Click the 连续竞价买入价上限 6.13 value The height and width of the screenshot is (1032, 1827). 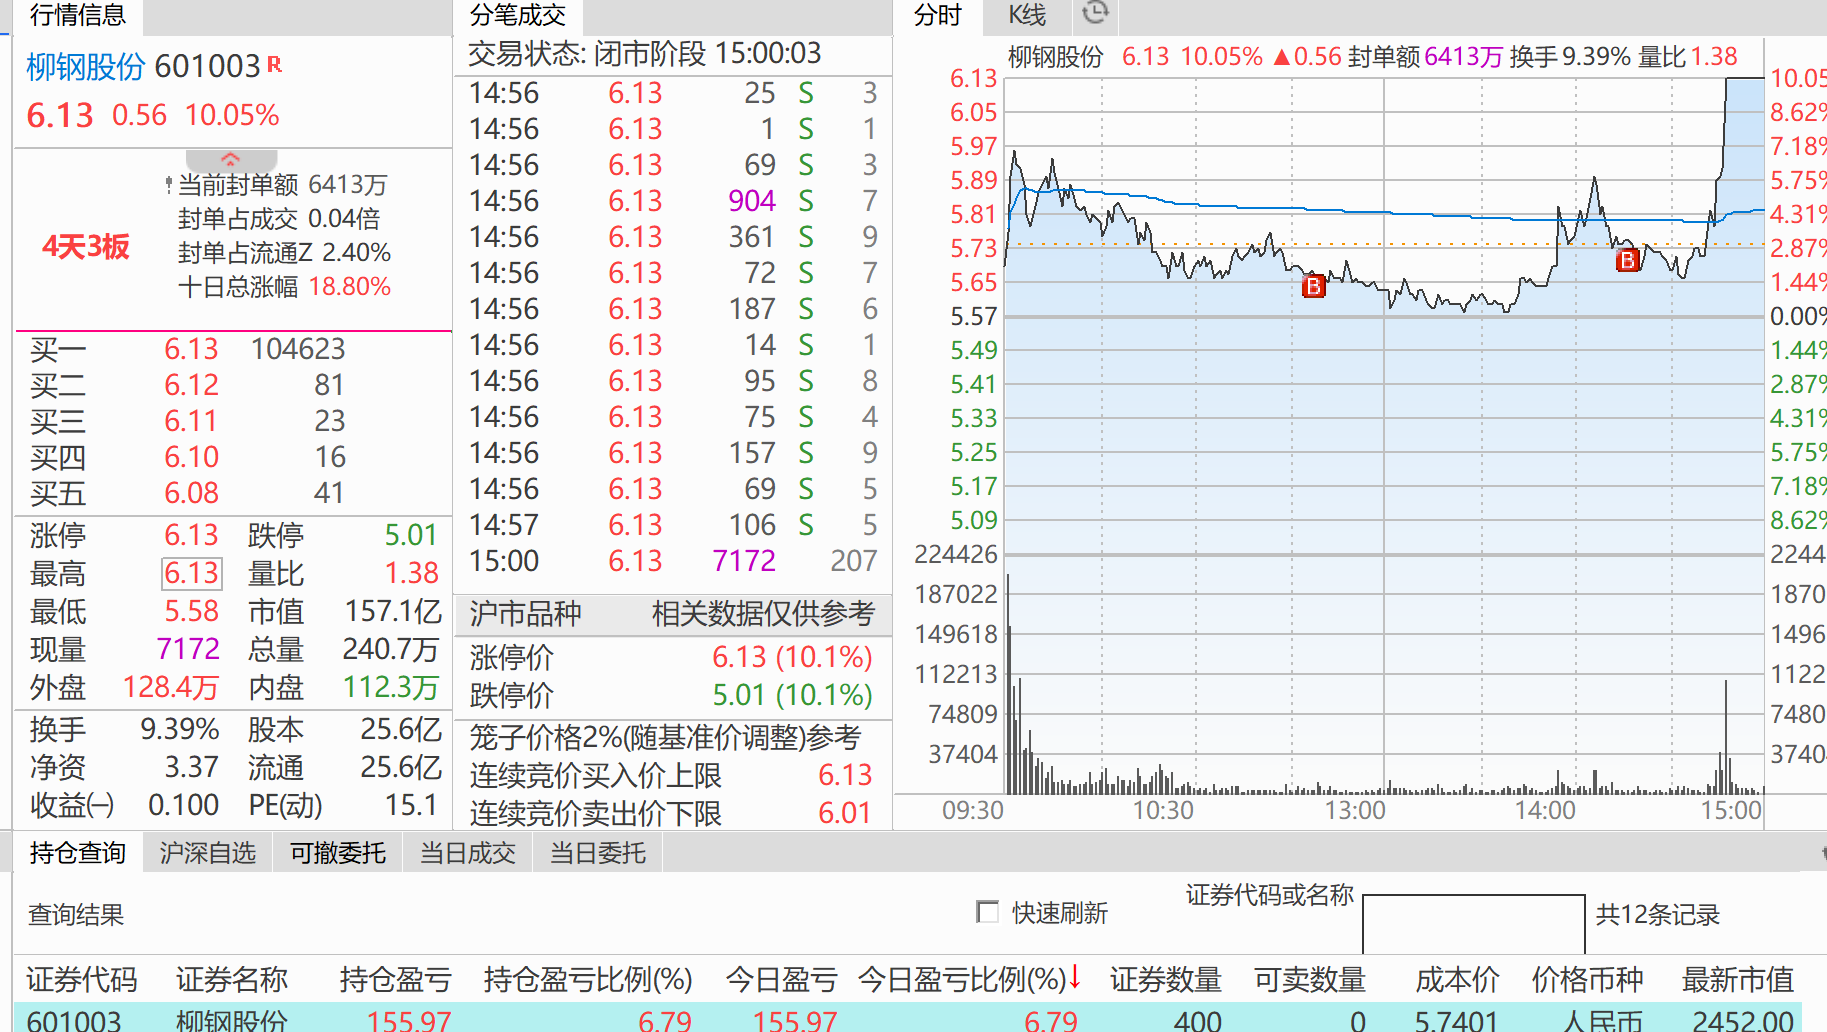click(x=845, y=775)
